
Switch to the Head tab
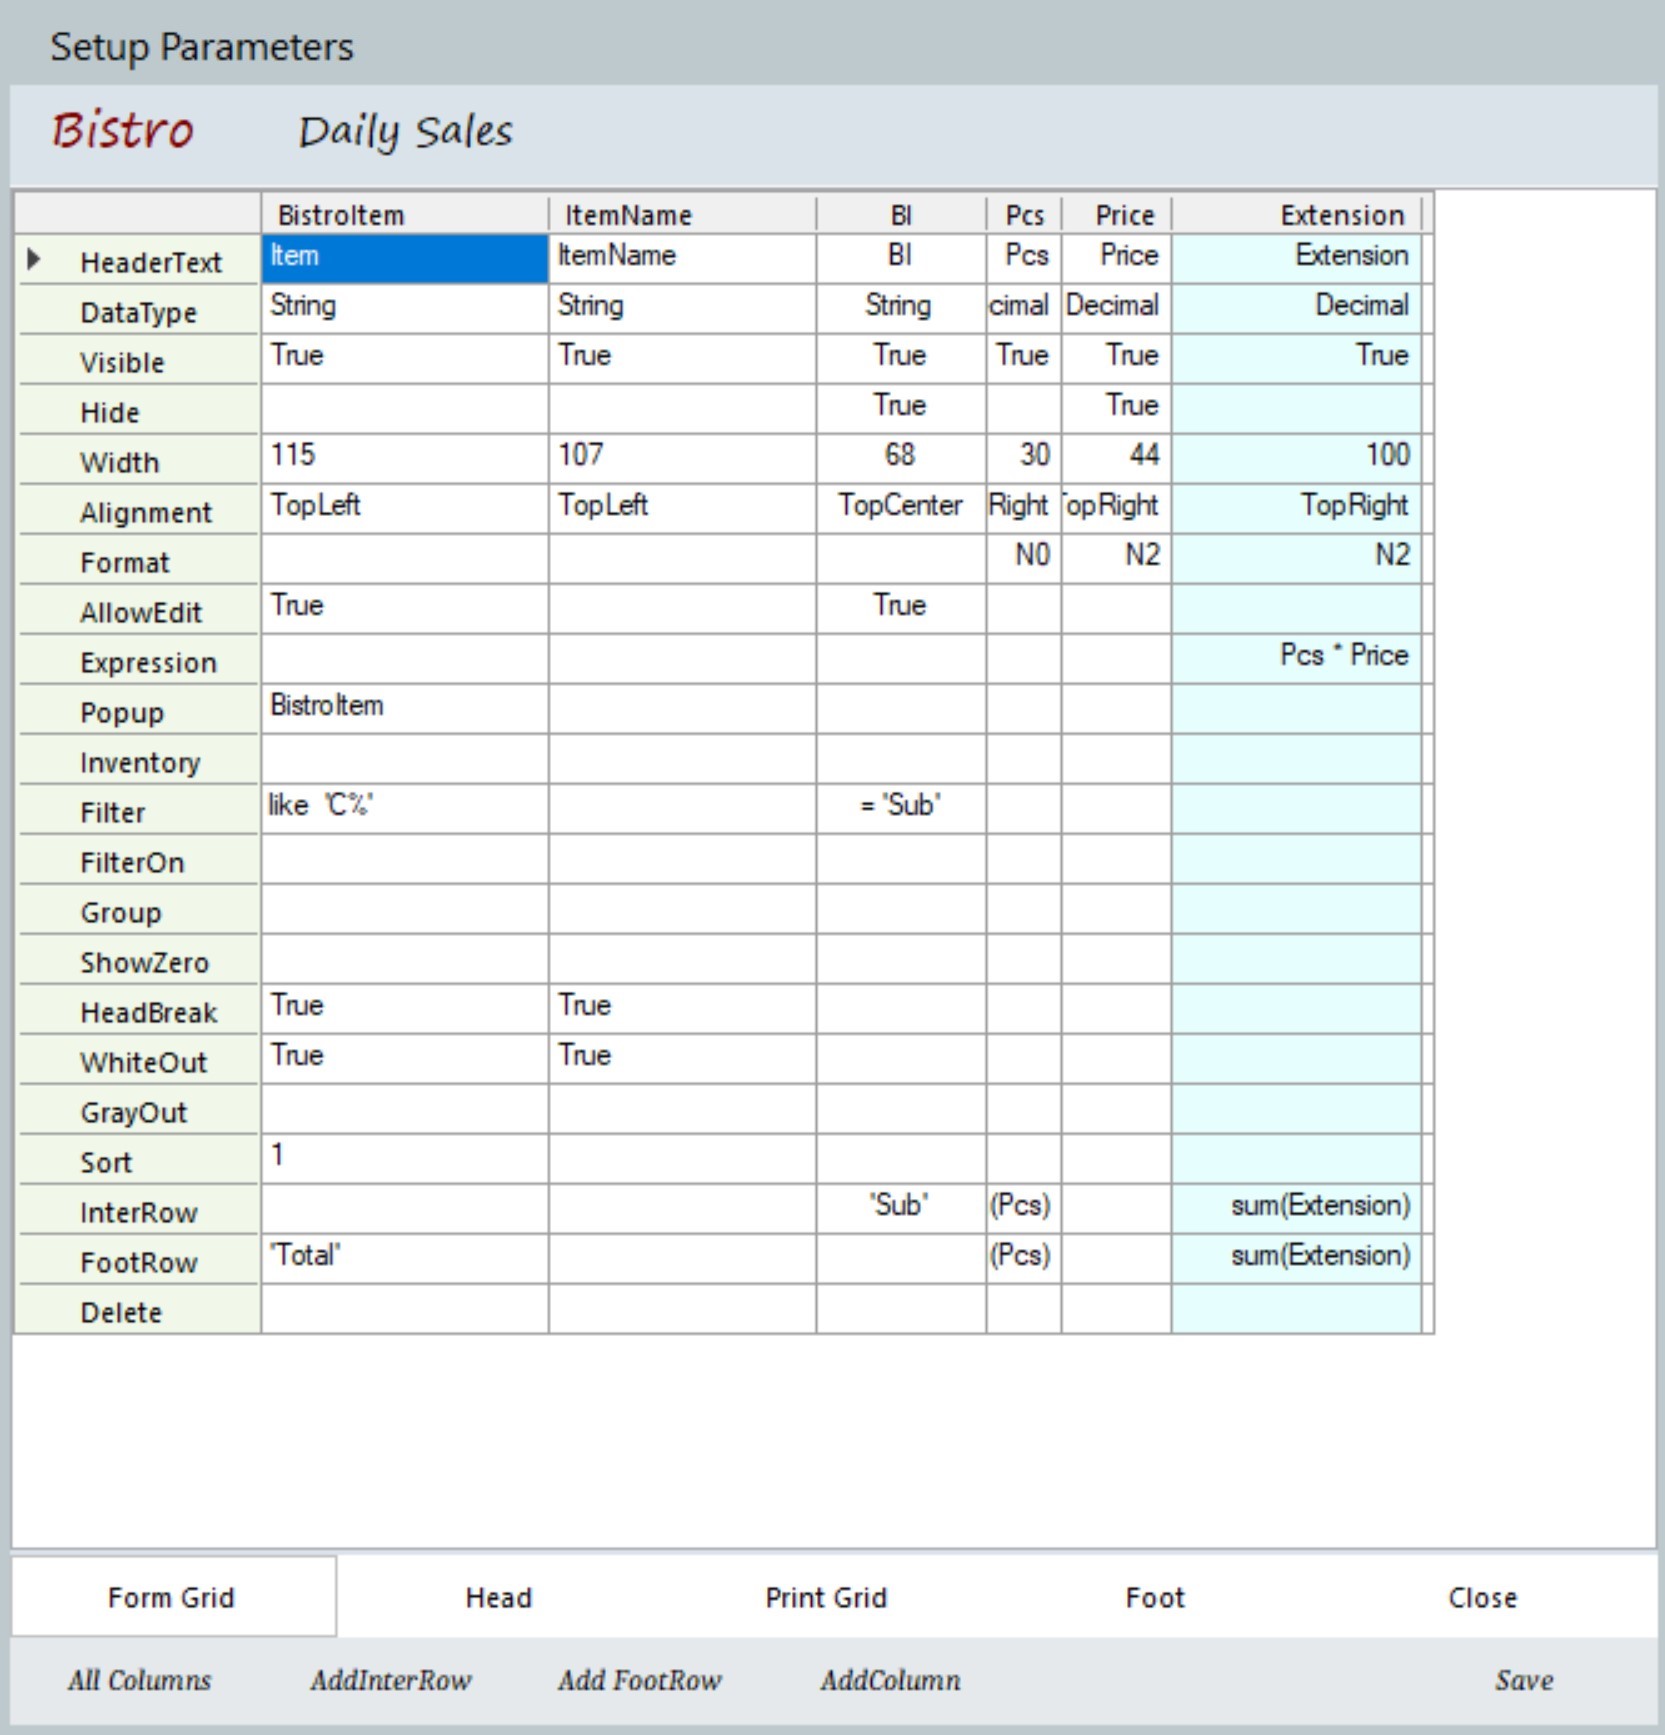point(498,1597)
